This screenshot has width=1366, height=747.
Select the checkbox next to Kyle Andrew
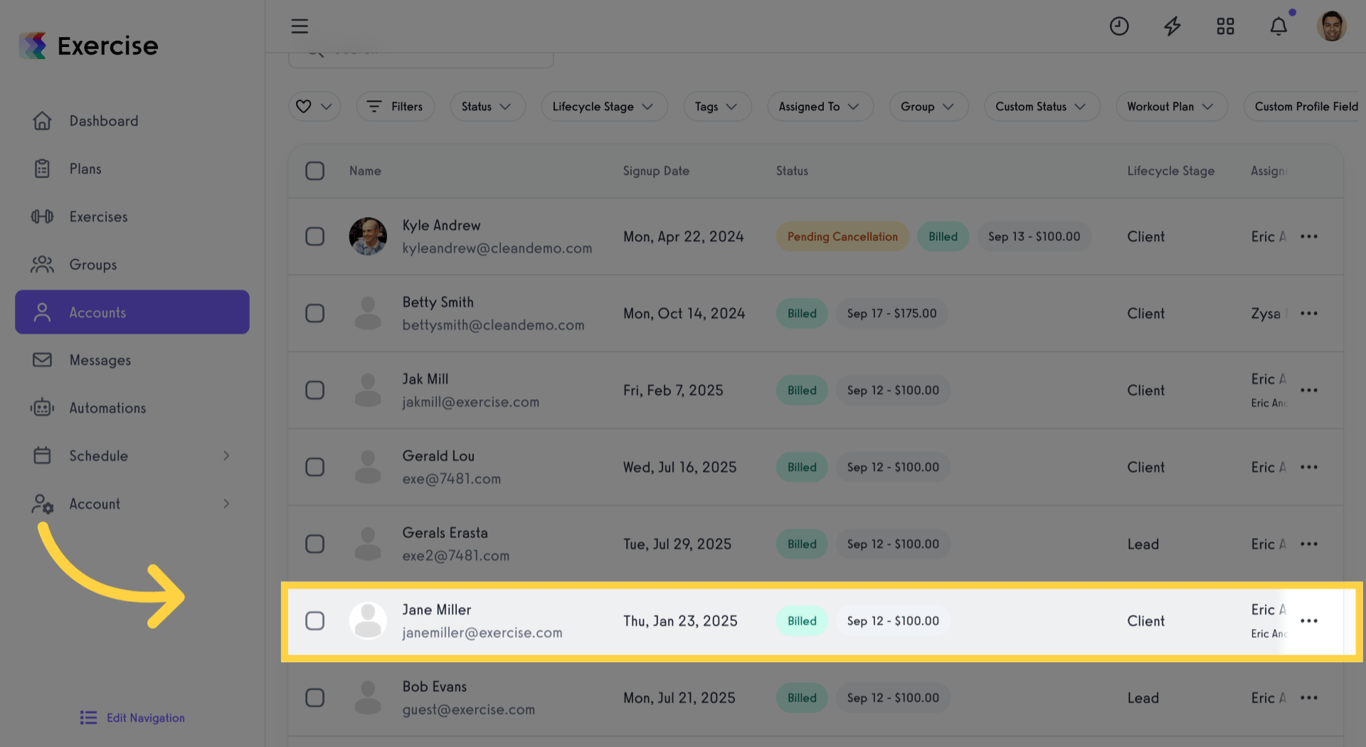[315, 236]
